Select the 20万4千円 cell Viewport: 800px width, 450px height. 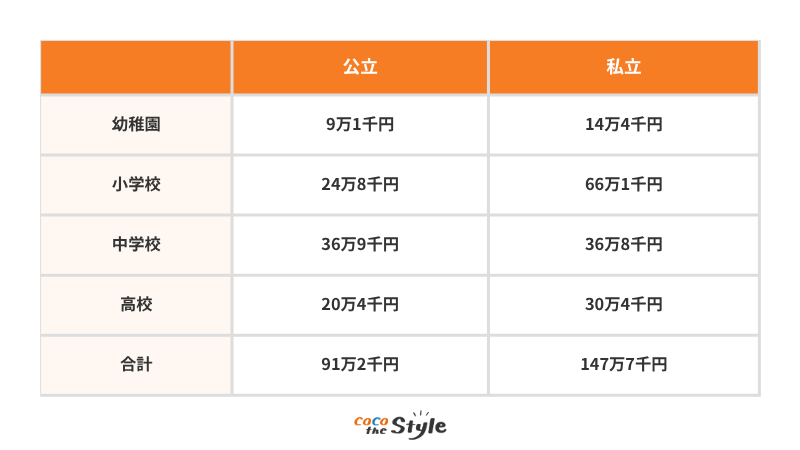point(360,305)
